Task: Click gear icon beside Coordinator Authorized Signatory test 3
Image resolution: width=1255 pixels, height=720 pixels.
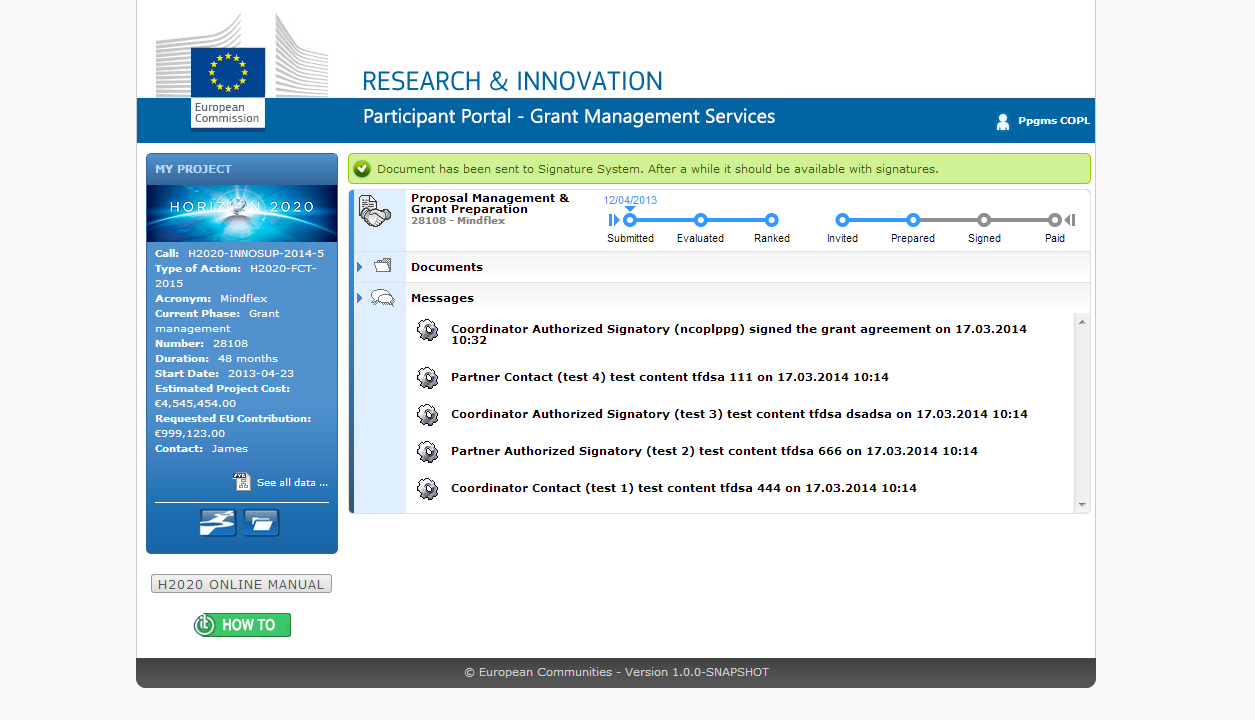Action: [428, 414]
